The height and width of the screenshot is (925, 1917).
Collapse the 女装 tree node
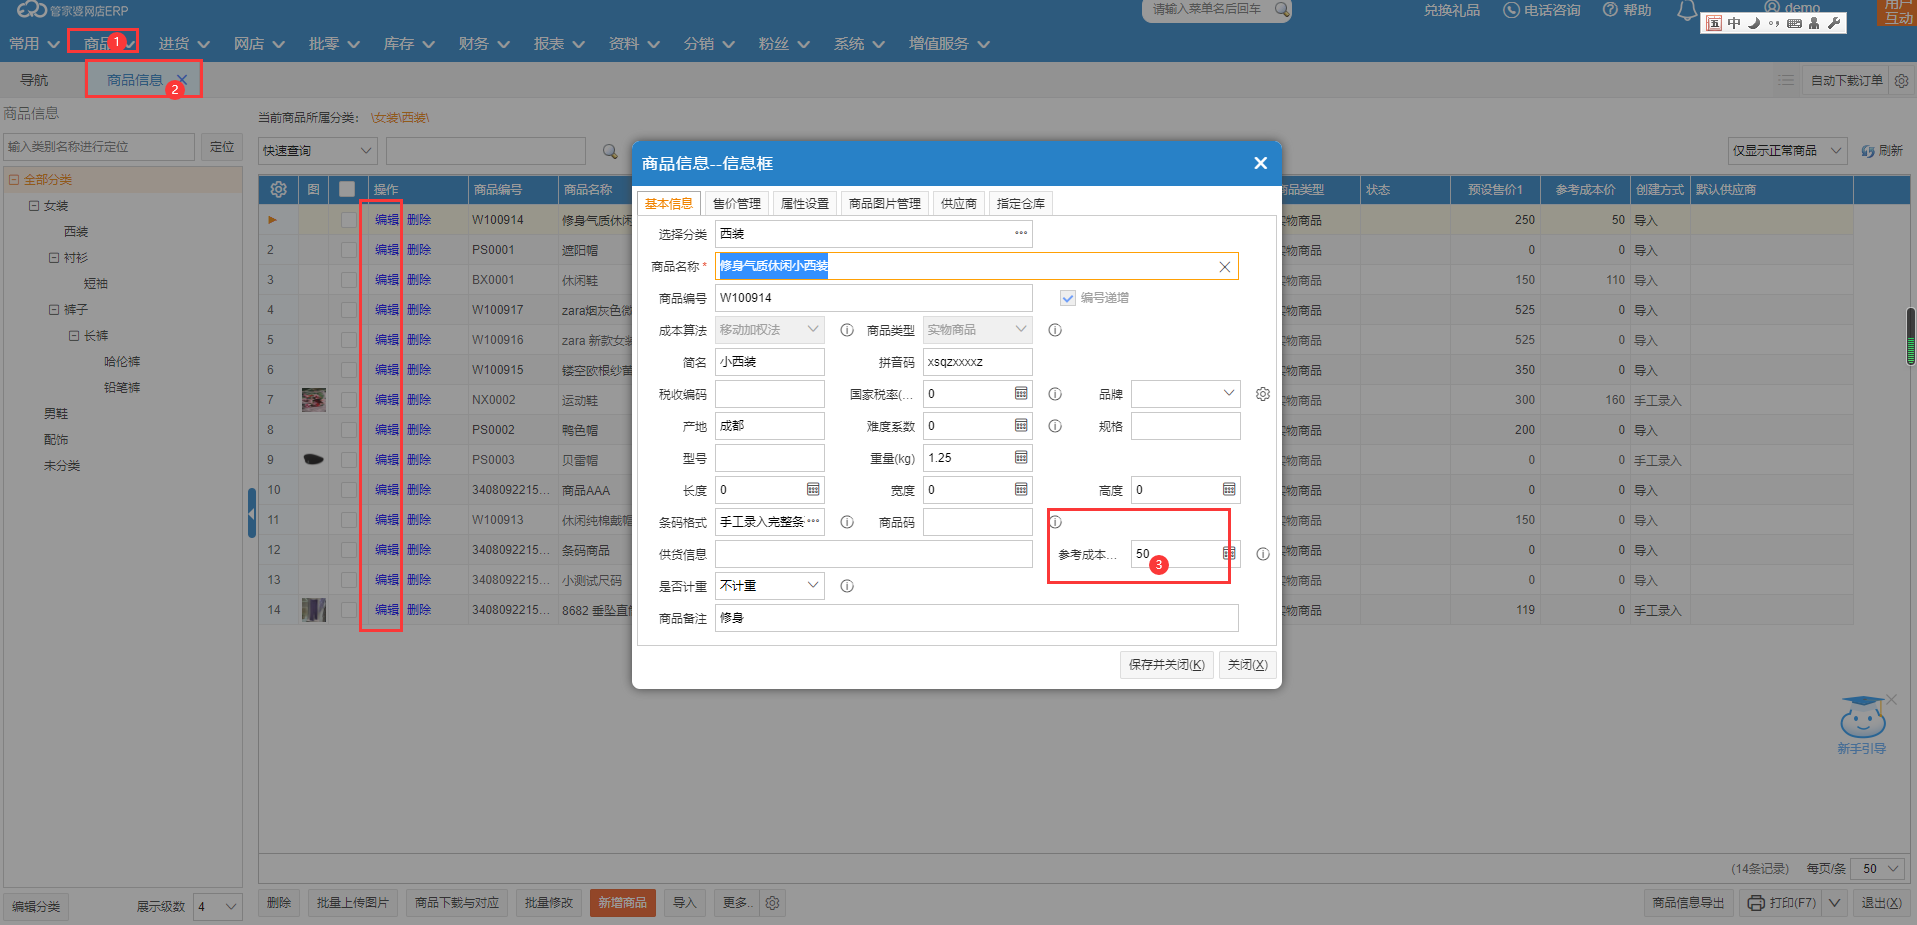tap(34, 206)
